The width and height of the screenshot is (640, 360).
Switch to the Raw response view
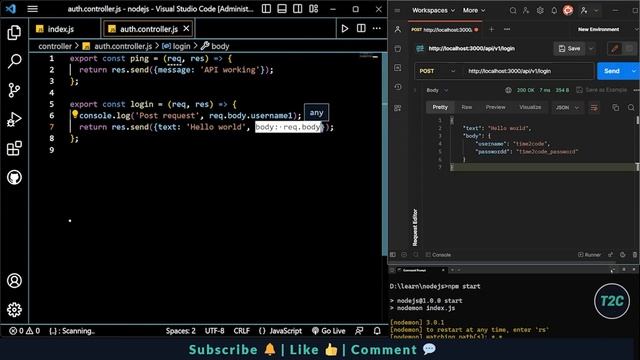[x=467, y=107]
